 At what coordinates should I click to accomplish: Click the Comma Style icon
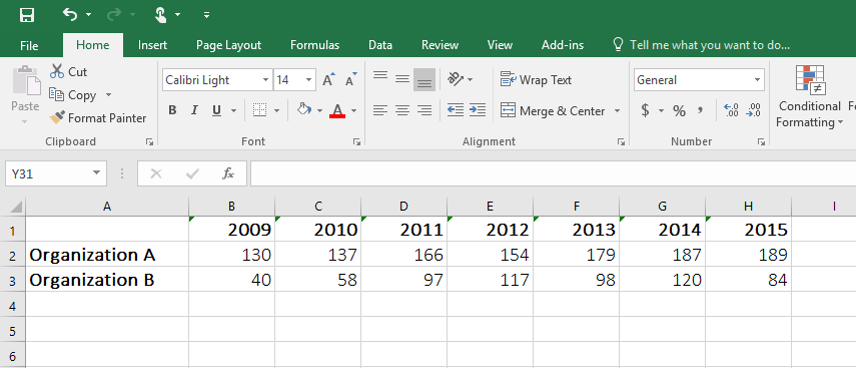(700, 110)
